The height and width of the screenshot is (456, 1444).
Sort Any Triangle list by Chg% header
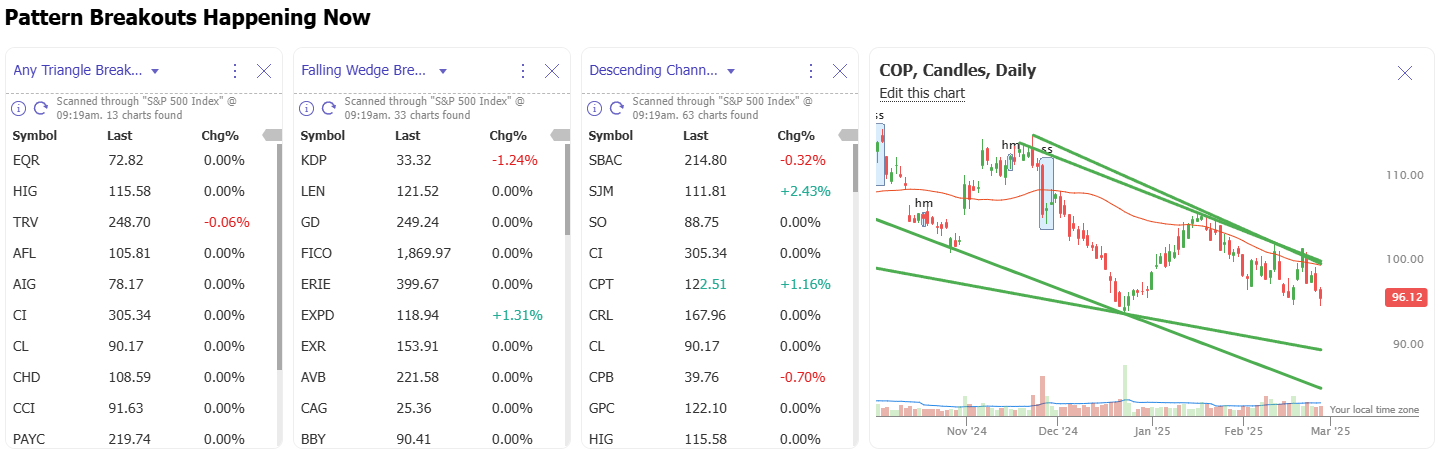[x=221, y=136]
